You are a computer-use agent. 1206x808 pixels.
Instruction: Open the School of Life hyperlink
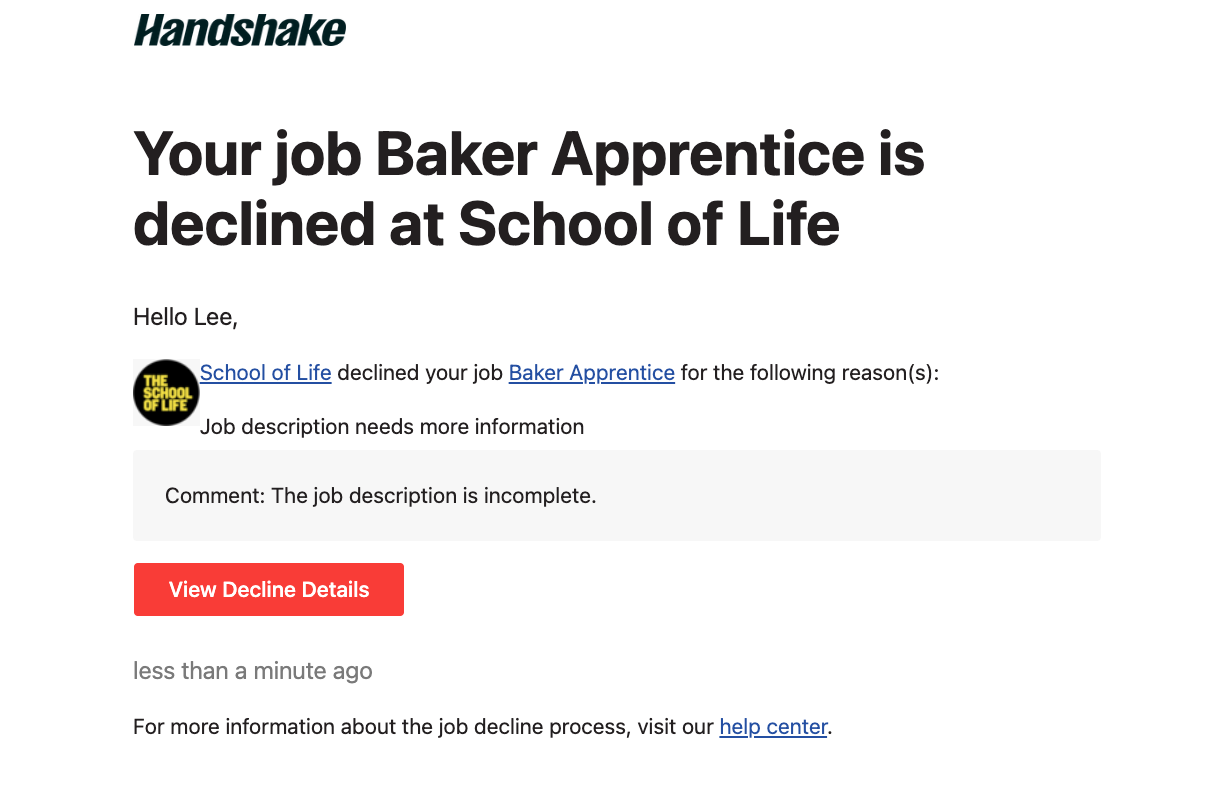pos(265,373)
